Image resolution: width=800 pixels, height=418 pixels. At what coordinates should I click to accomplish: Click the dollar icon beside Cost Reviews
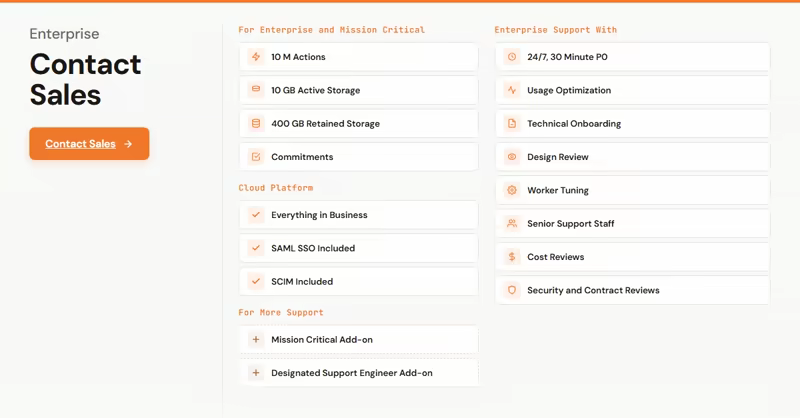click(x=512, y=257)
